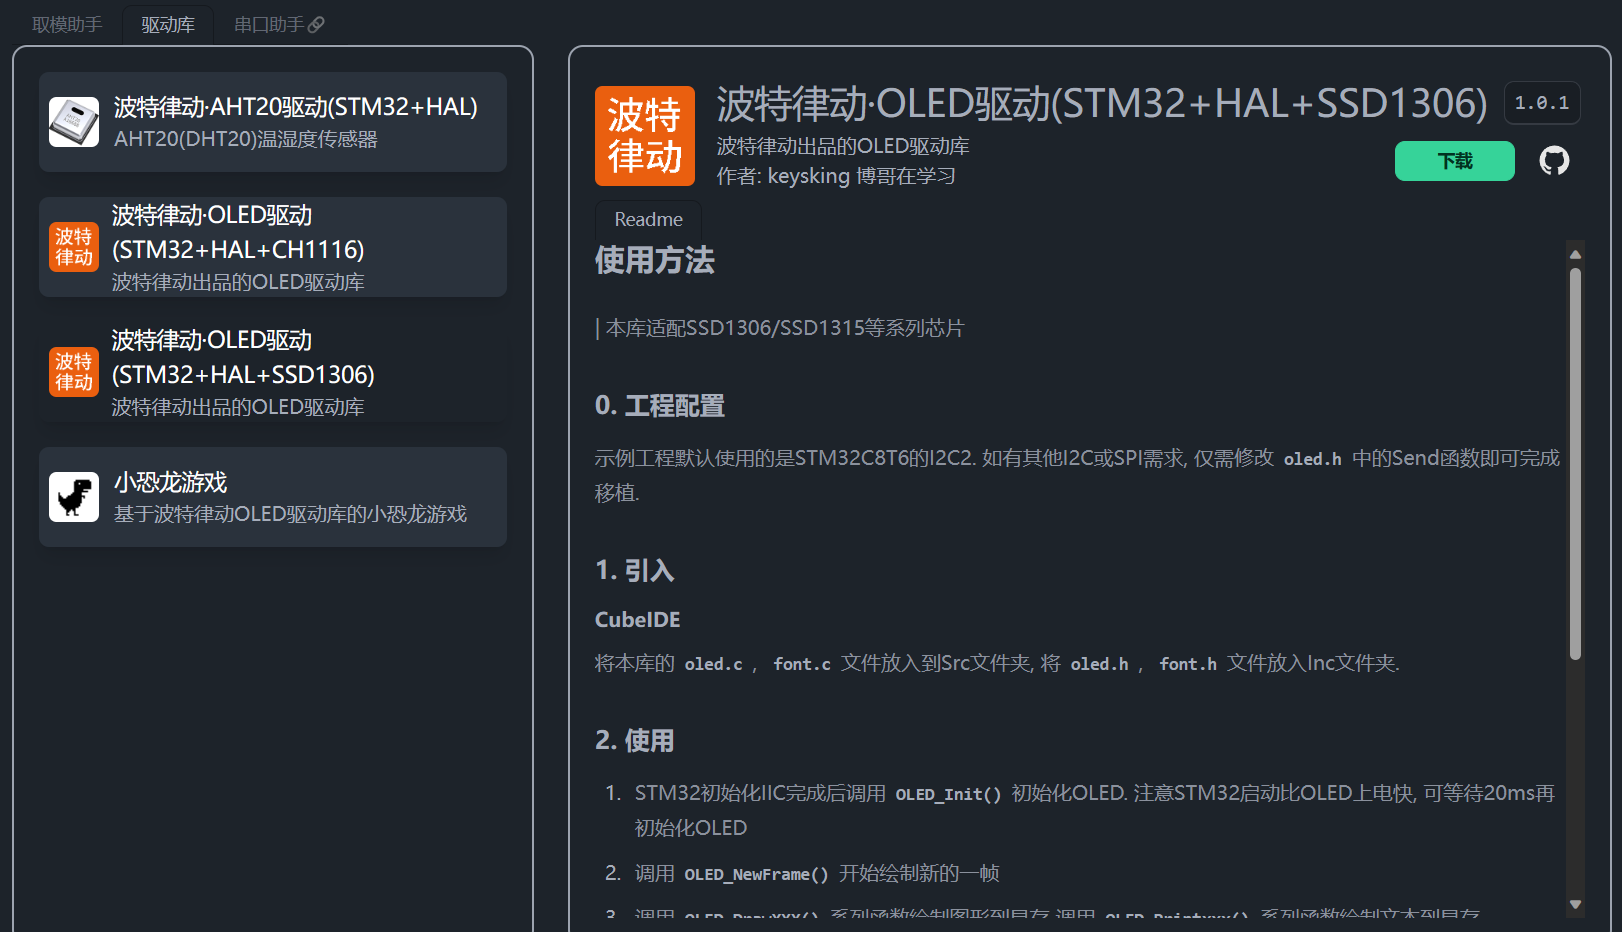Select 波特律动·AHT20驱动(STM32+HAL) library entry
Image resolution: width=1622 pixels, height=932 pixels.
(295, 107)
